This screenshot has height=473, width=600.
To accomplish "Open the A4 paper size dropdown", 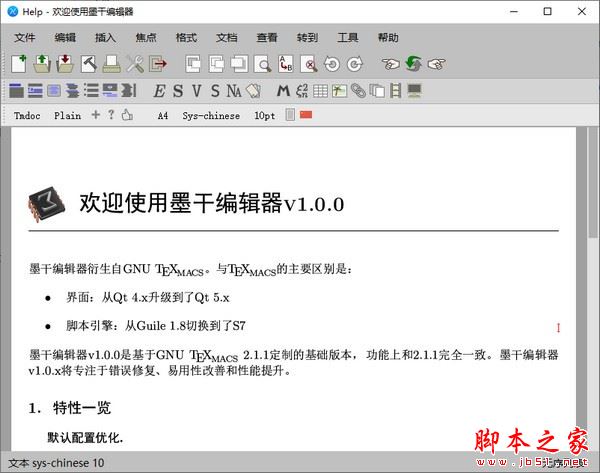I will (x=163, y=116).
